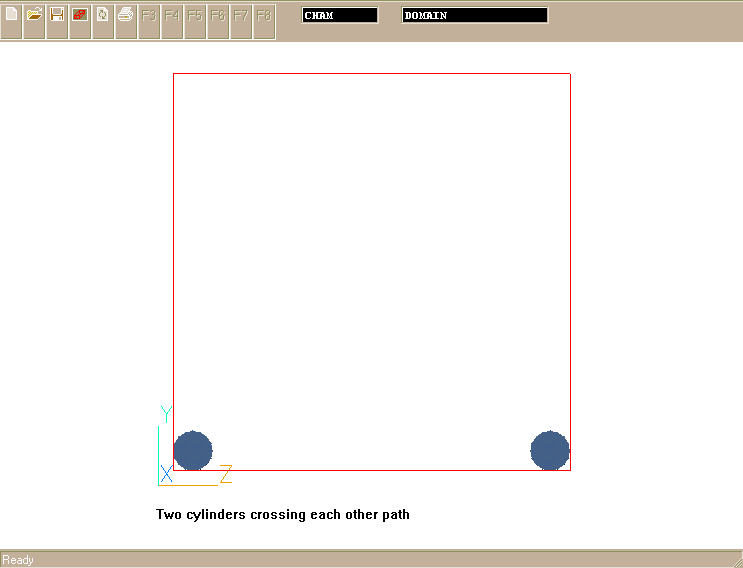Save using the floppy disk icon

point(57,16)
